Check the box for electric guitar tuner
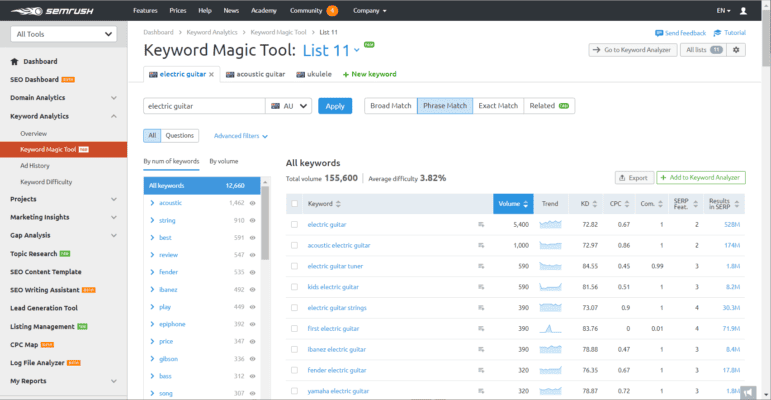The image size is (771, 400). click(x=294, y=266)
